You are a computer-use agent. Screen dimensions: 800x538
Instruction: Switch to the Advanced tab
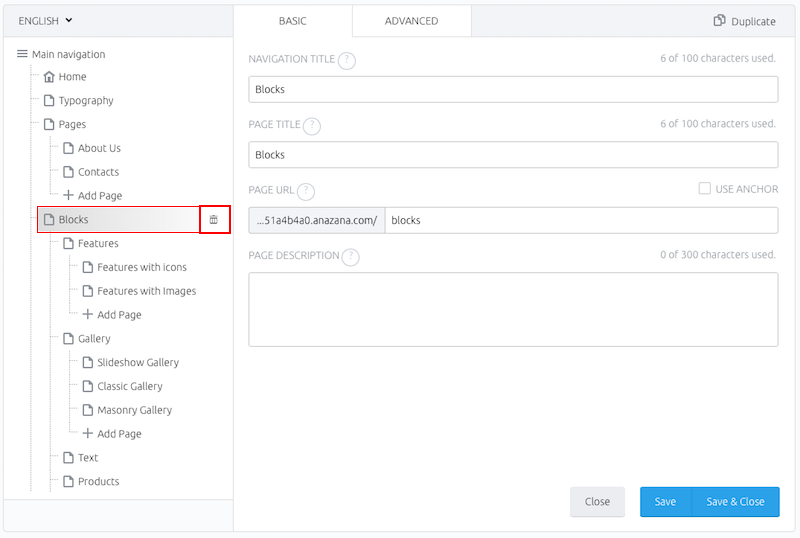pos(411,21)
